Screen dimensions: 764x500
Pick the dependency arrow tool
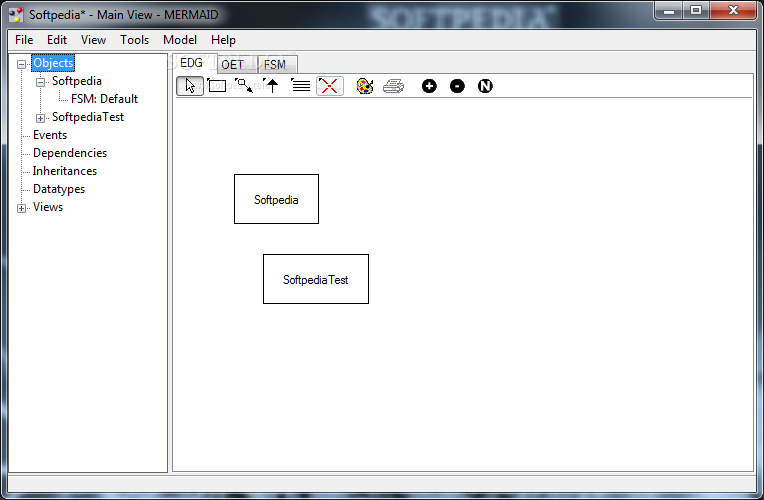[244, 86]
